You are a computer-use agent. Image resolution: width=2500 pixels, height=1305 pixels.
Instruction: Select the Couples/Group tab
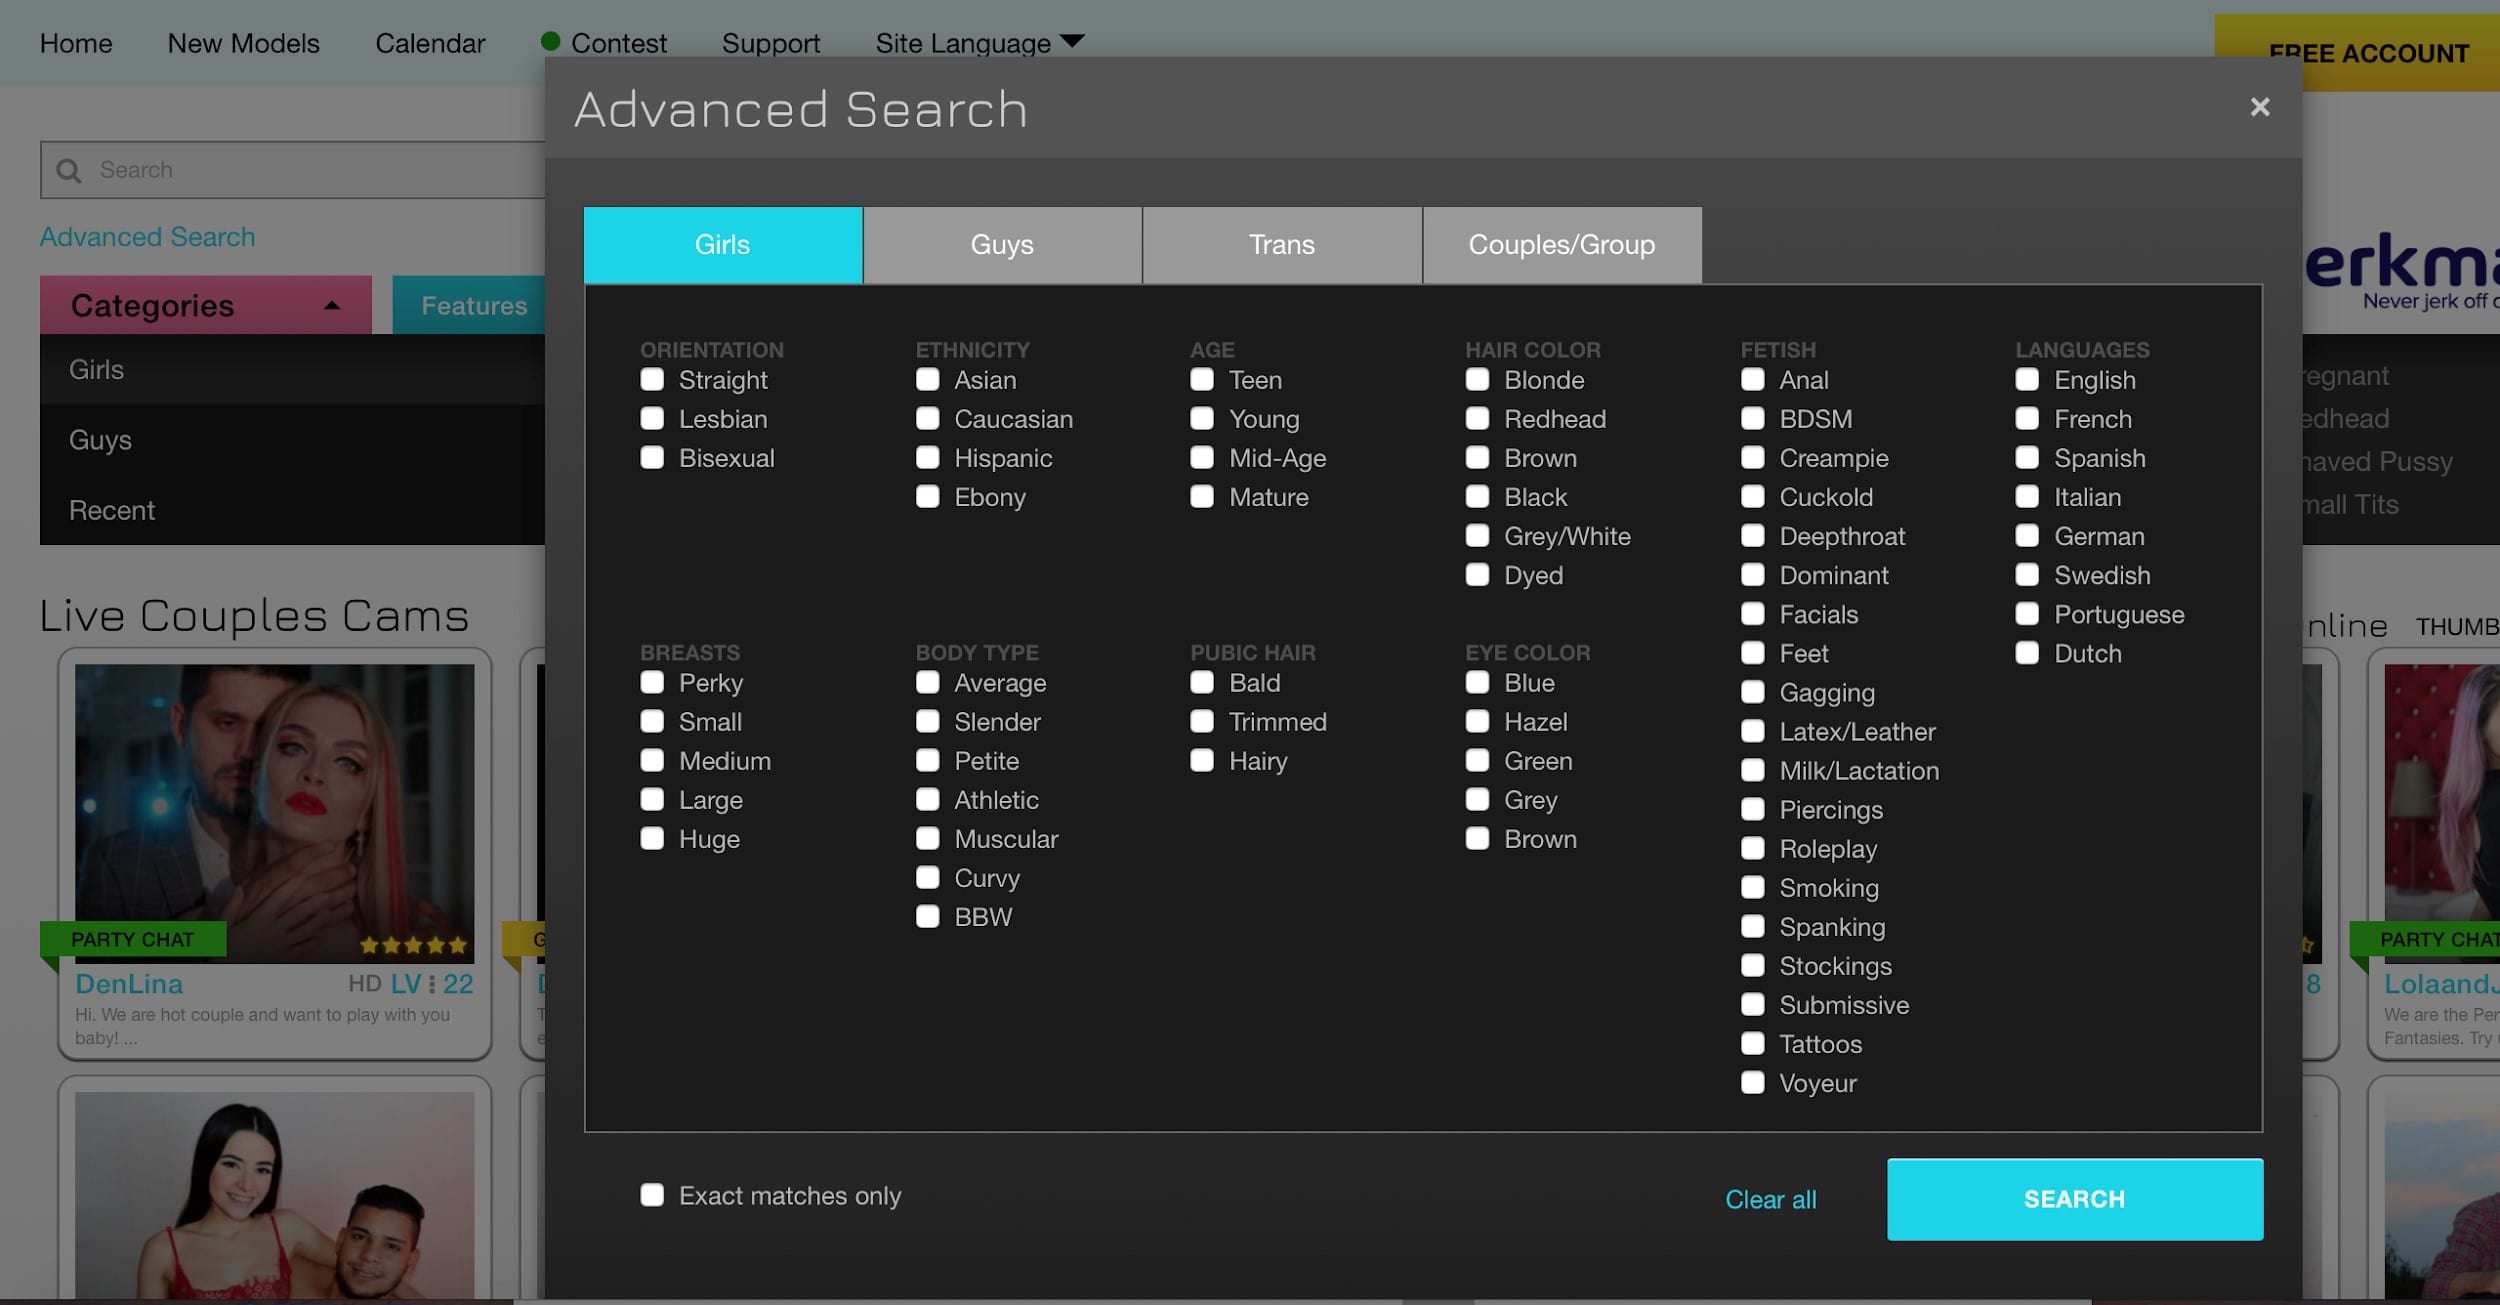point(1562,245)
